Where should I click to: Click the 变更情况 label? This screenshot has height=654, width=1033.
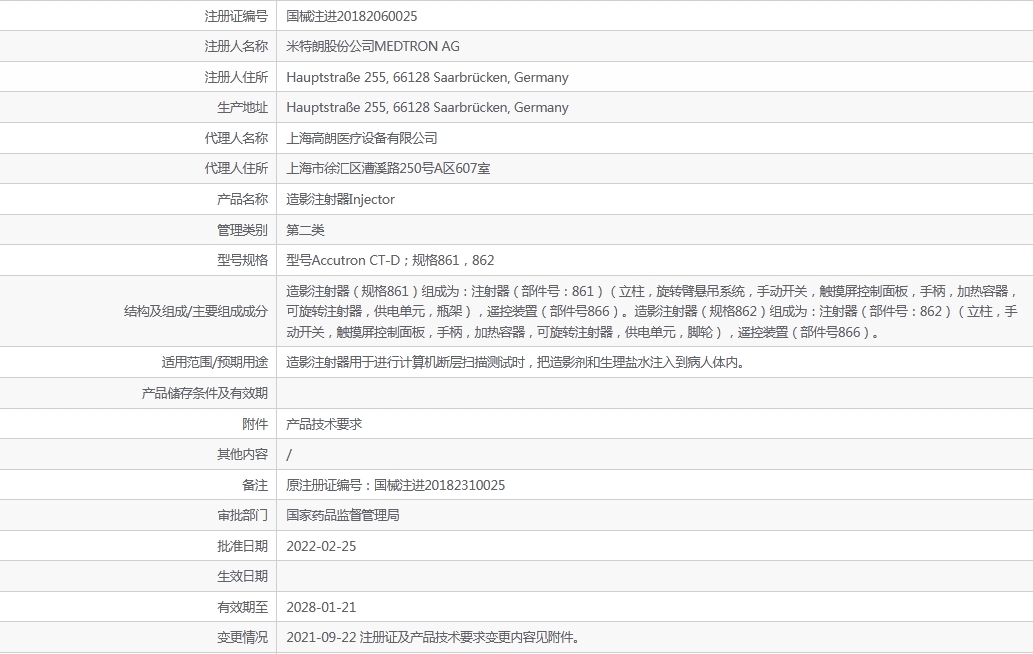(242, 638)
